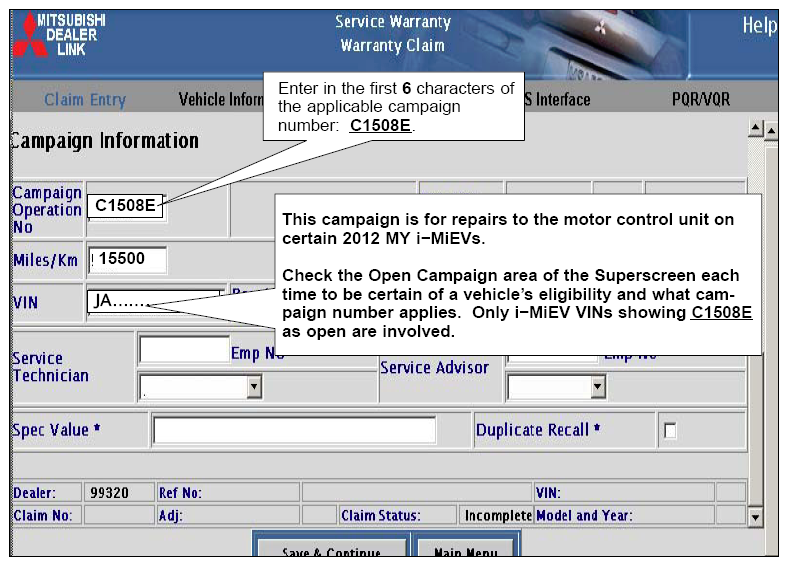Open the Vehicle Information tab
This screenshot has height=566, width=788.
(221, 100)
